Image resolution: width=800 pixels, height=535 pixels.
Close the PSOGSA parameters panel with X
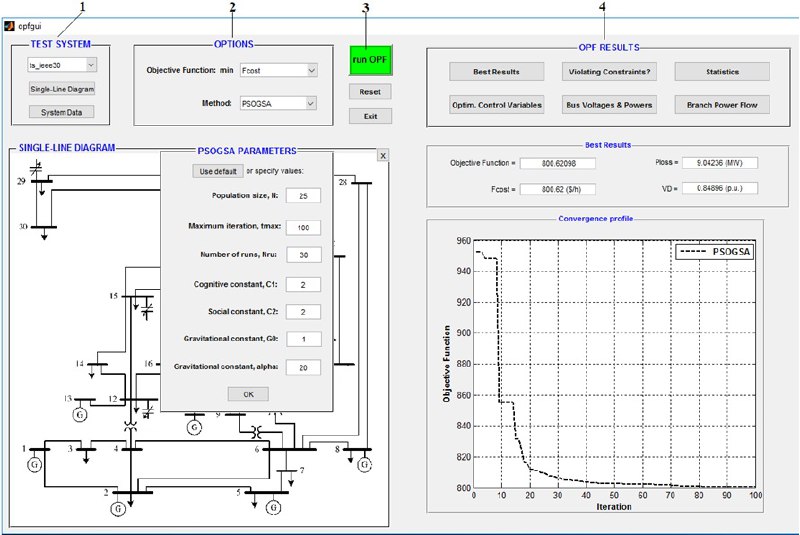pos(383,156)
